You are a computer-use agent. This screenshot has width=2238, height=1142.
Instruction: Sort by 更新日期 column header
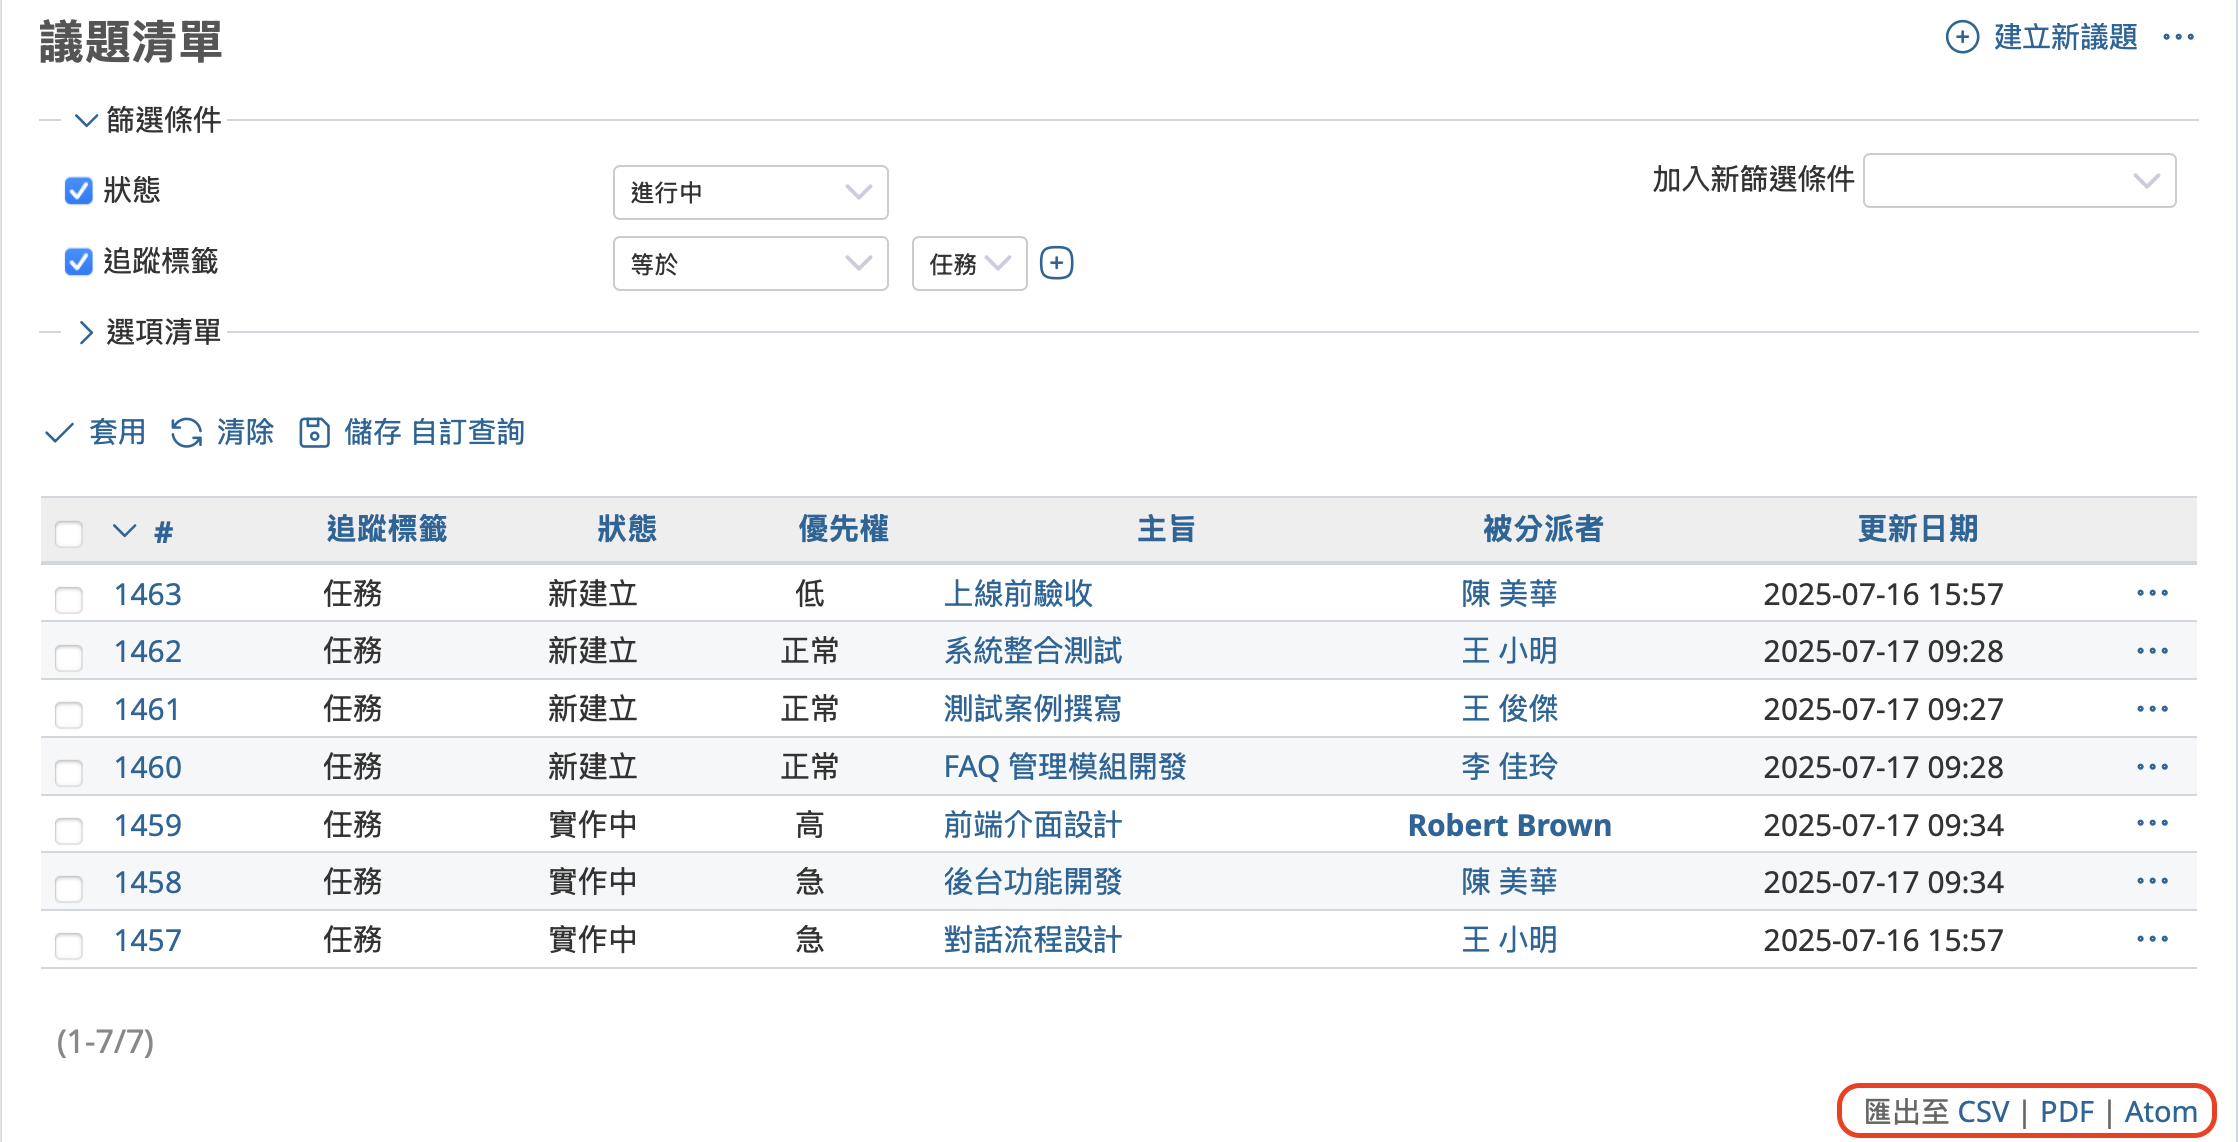click(1918, 529)
